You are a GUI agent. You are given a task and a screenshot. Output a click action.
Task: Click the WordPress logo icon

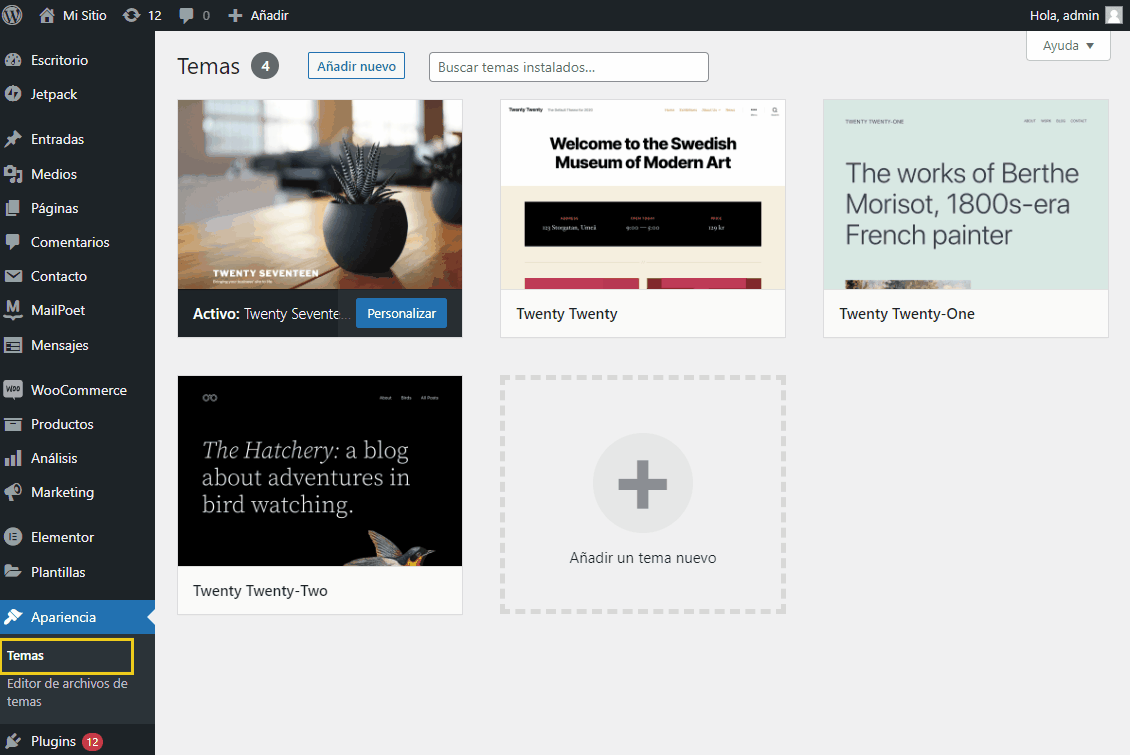[12, 15]
